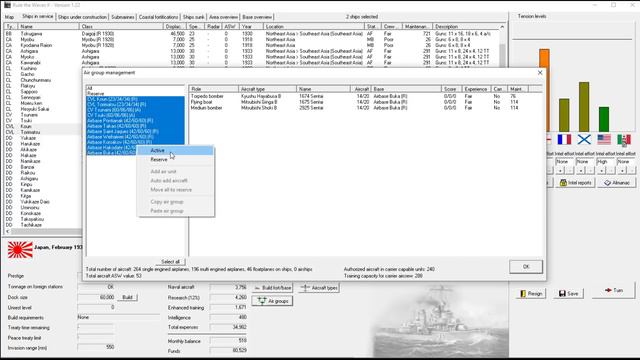Select Airbase Pontianak entry
The image size is (640, 360).
point(136,121)
